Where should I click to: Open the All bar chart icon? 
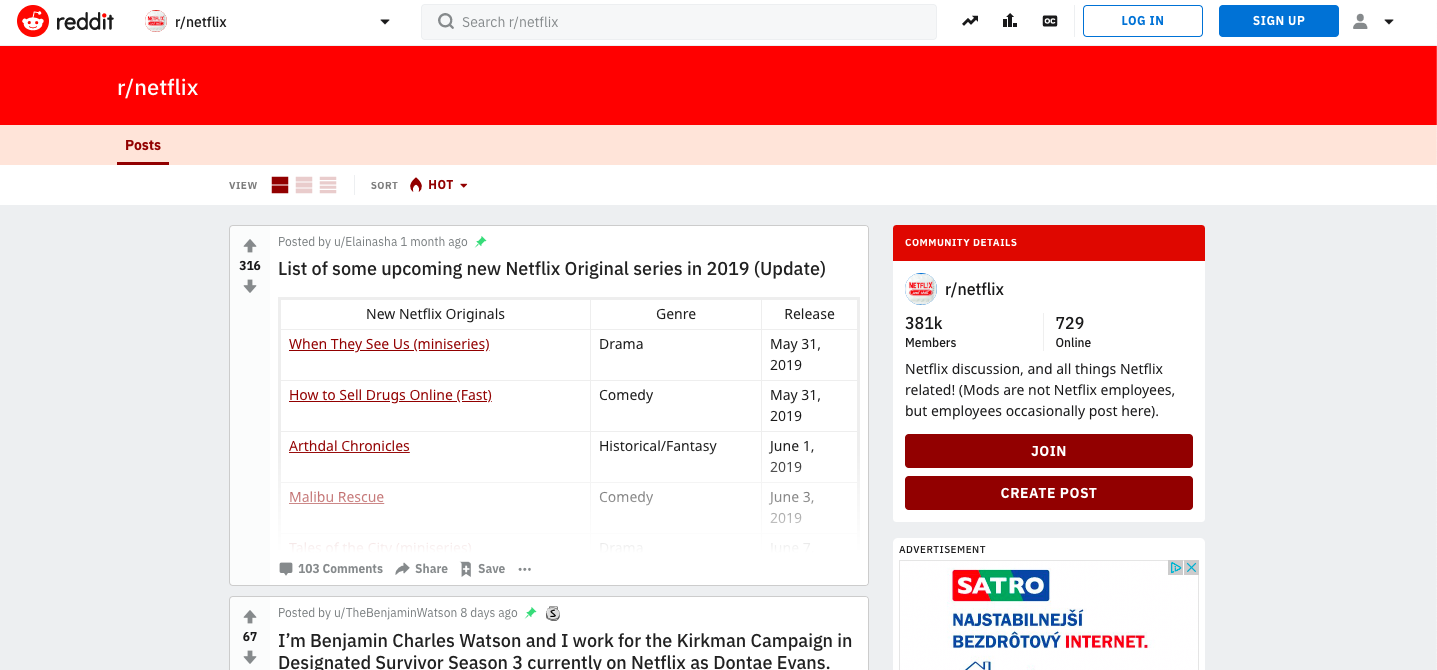pos(1010,21)
